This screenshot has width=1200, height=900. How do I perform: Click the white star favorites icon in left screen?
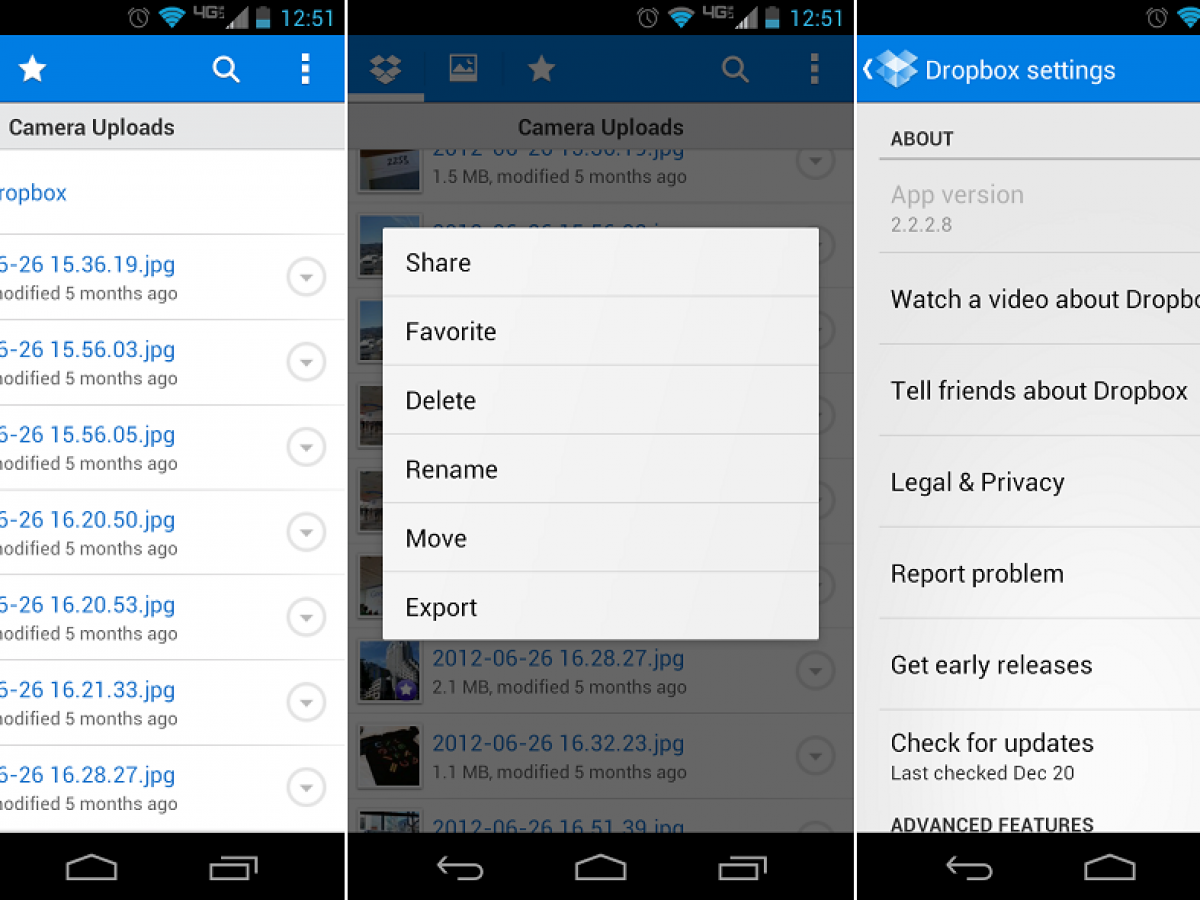(33, 69)
